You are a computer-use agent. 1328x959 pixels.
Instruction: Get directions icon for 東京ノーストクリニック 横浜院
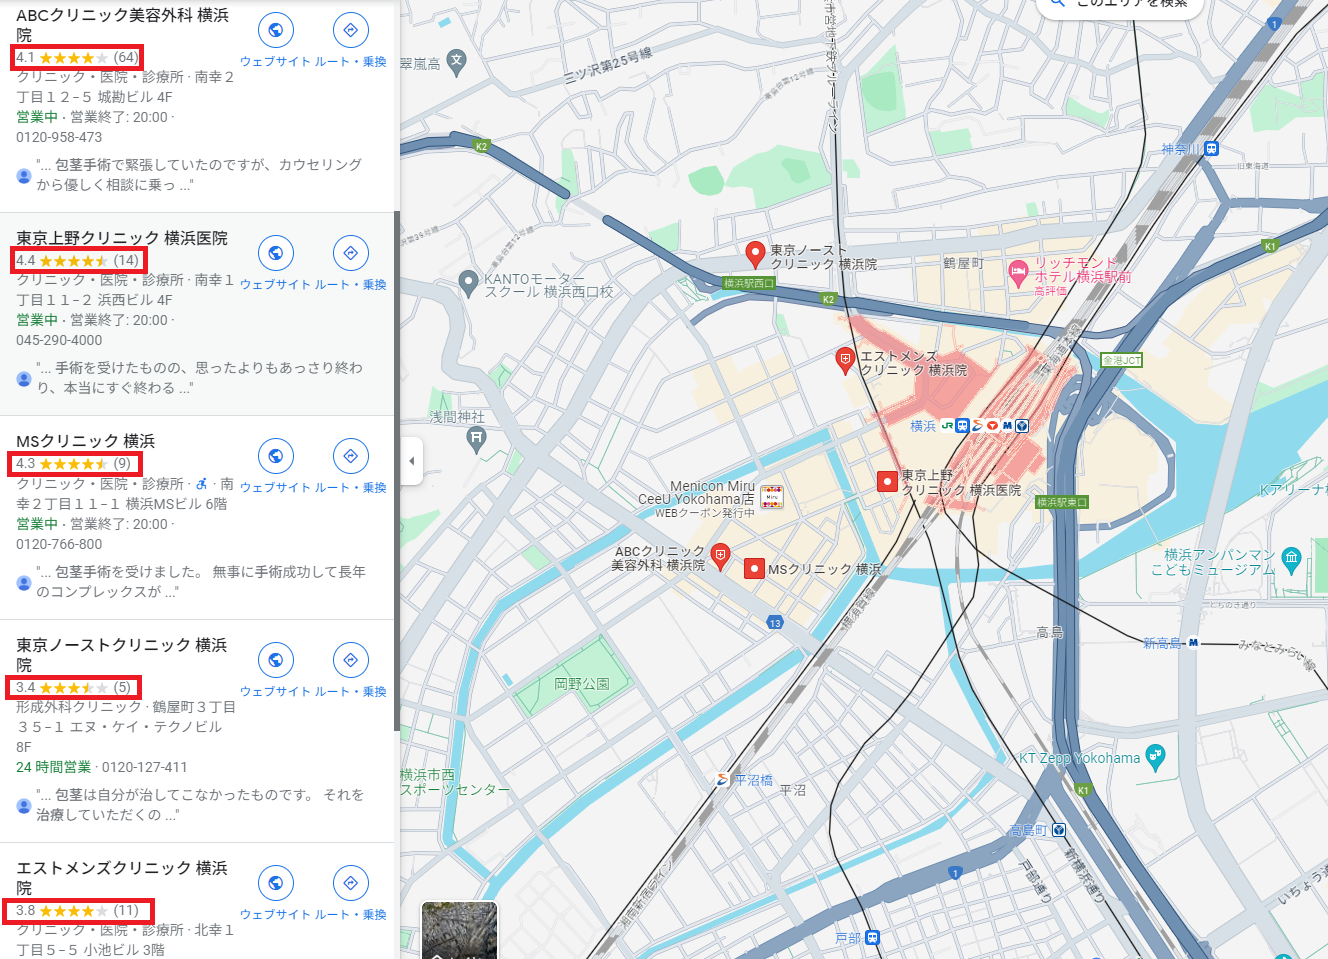pyautogui.click(x=350, y=660)
